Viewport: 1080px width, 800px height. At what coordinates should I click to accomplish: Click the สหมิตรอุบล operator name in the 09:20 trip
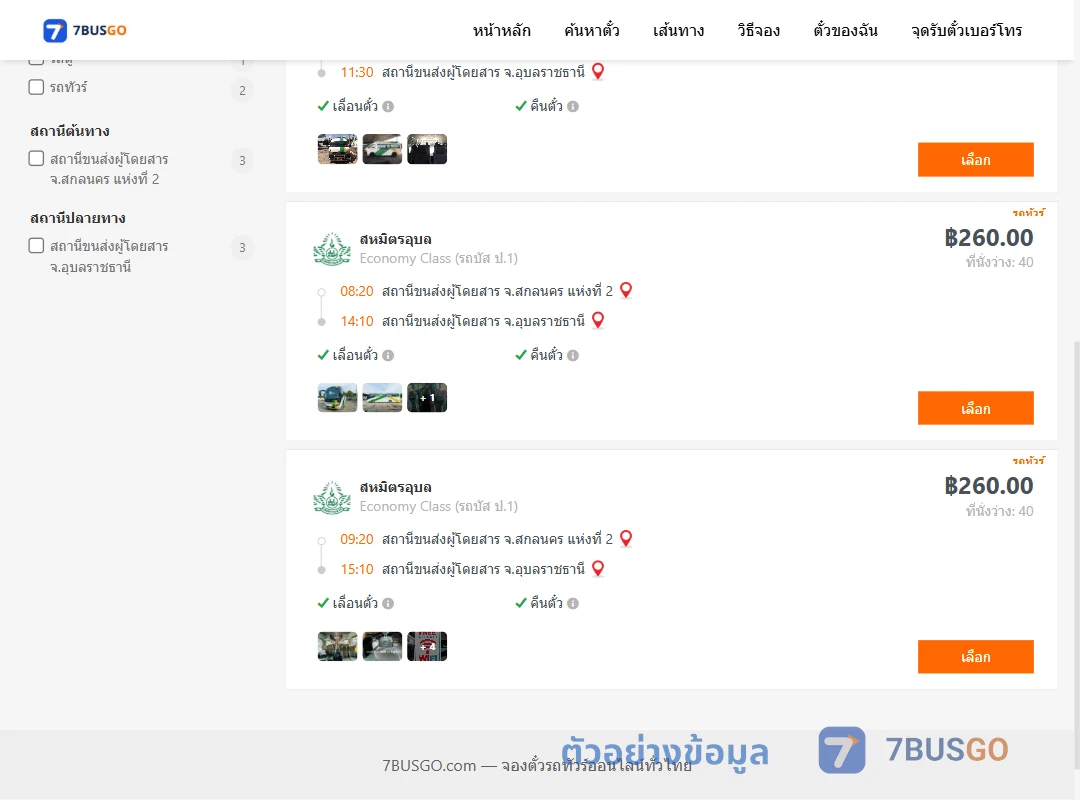(395, 487)
